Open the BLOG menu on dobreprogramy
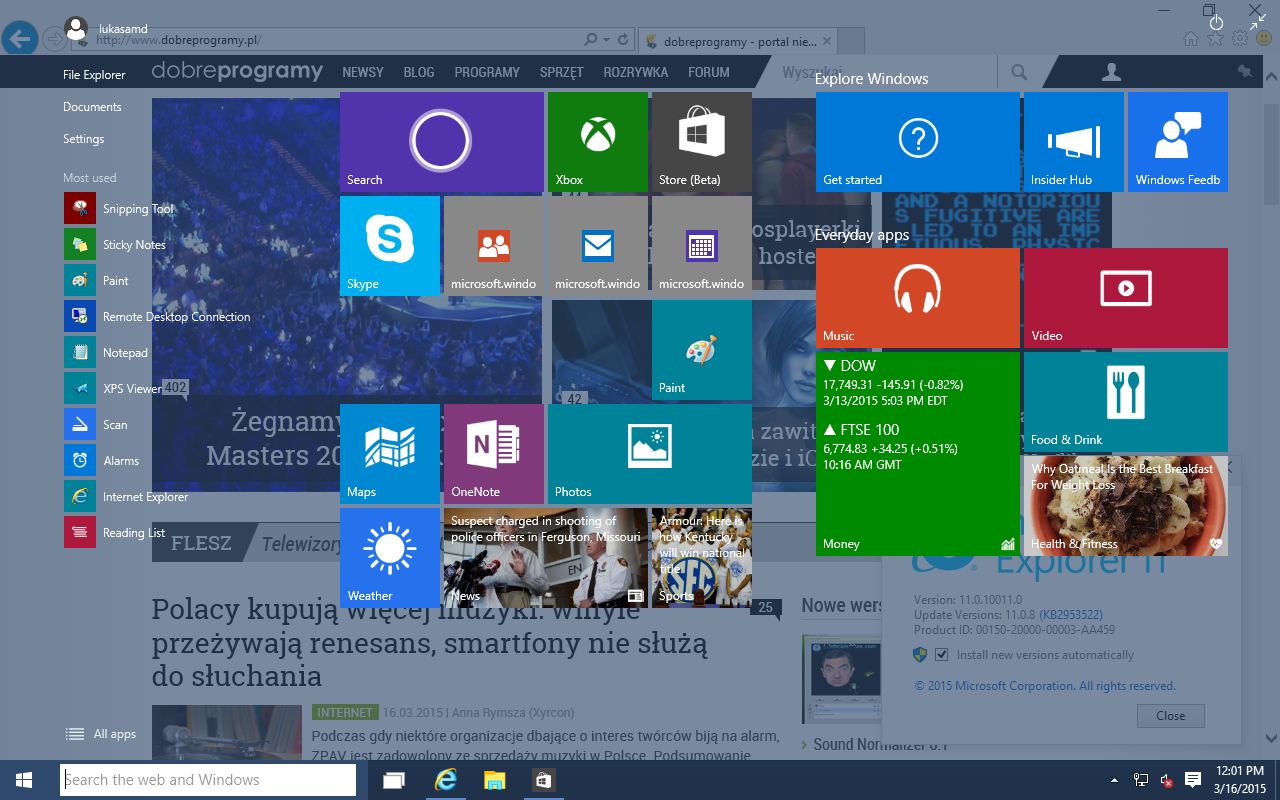The width and height of the screenshot is (1280, 800). pos(419,72)
